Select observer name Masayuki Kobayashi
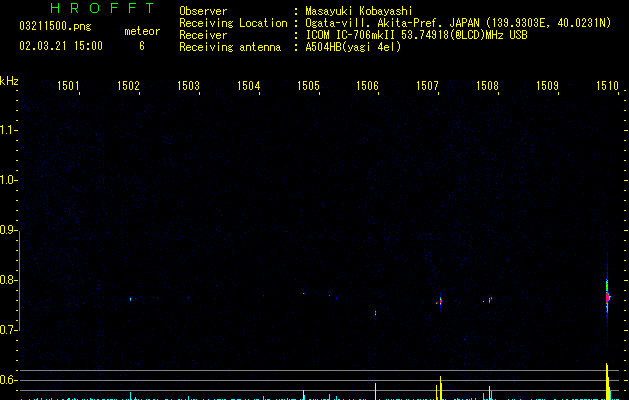Viewport: 629px width, 400px height. pos(359,11)
